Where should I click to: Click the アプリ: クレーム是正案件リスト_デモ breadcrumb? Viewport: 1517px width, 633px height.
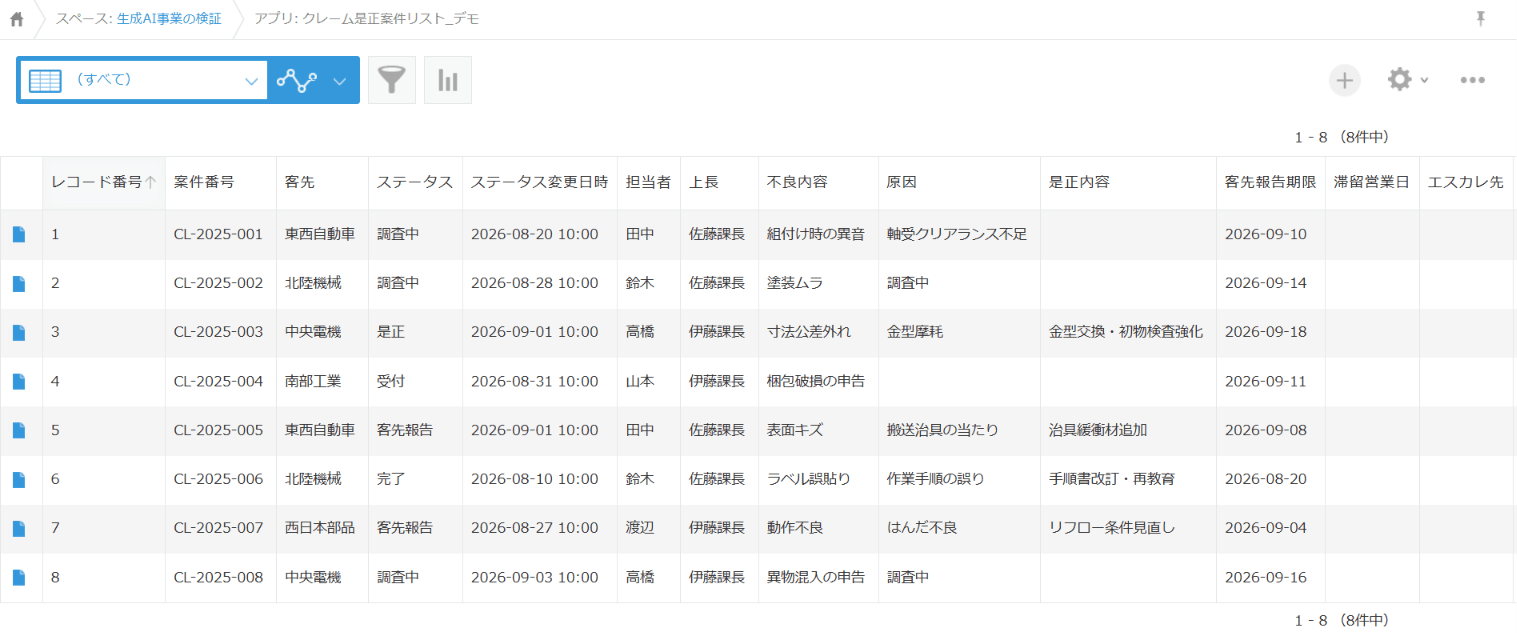366,19
